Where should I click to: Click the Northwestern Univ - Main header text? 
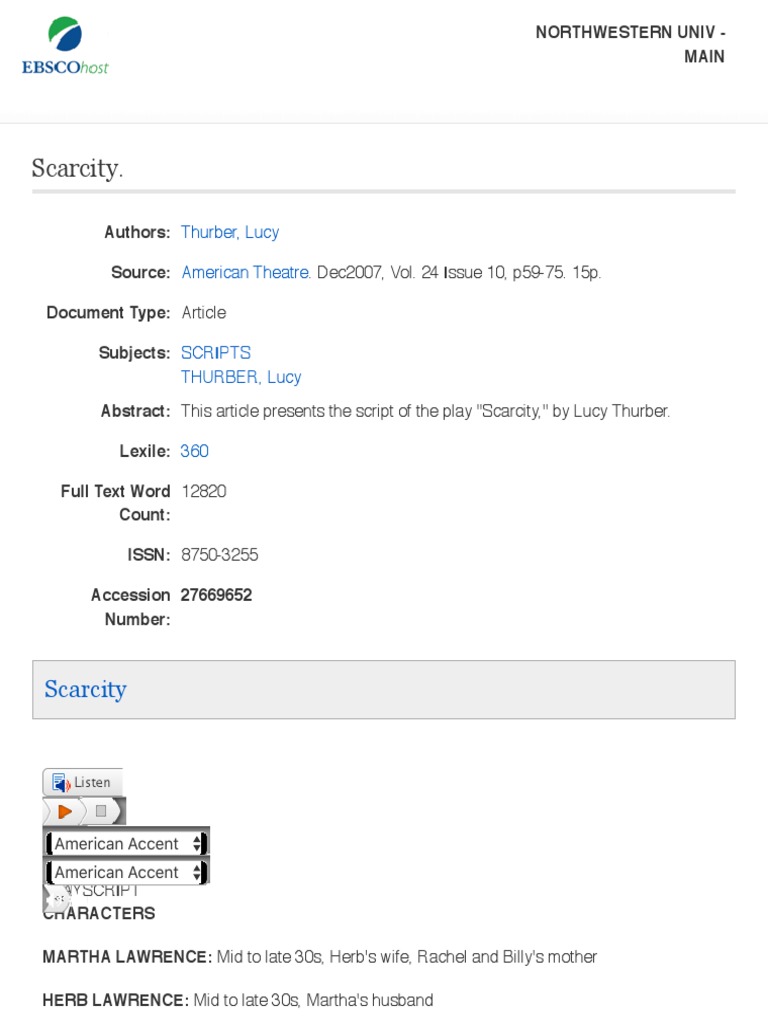tap(630, 44)
